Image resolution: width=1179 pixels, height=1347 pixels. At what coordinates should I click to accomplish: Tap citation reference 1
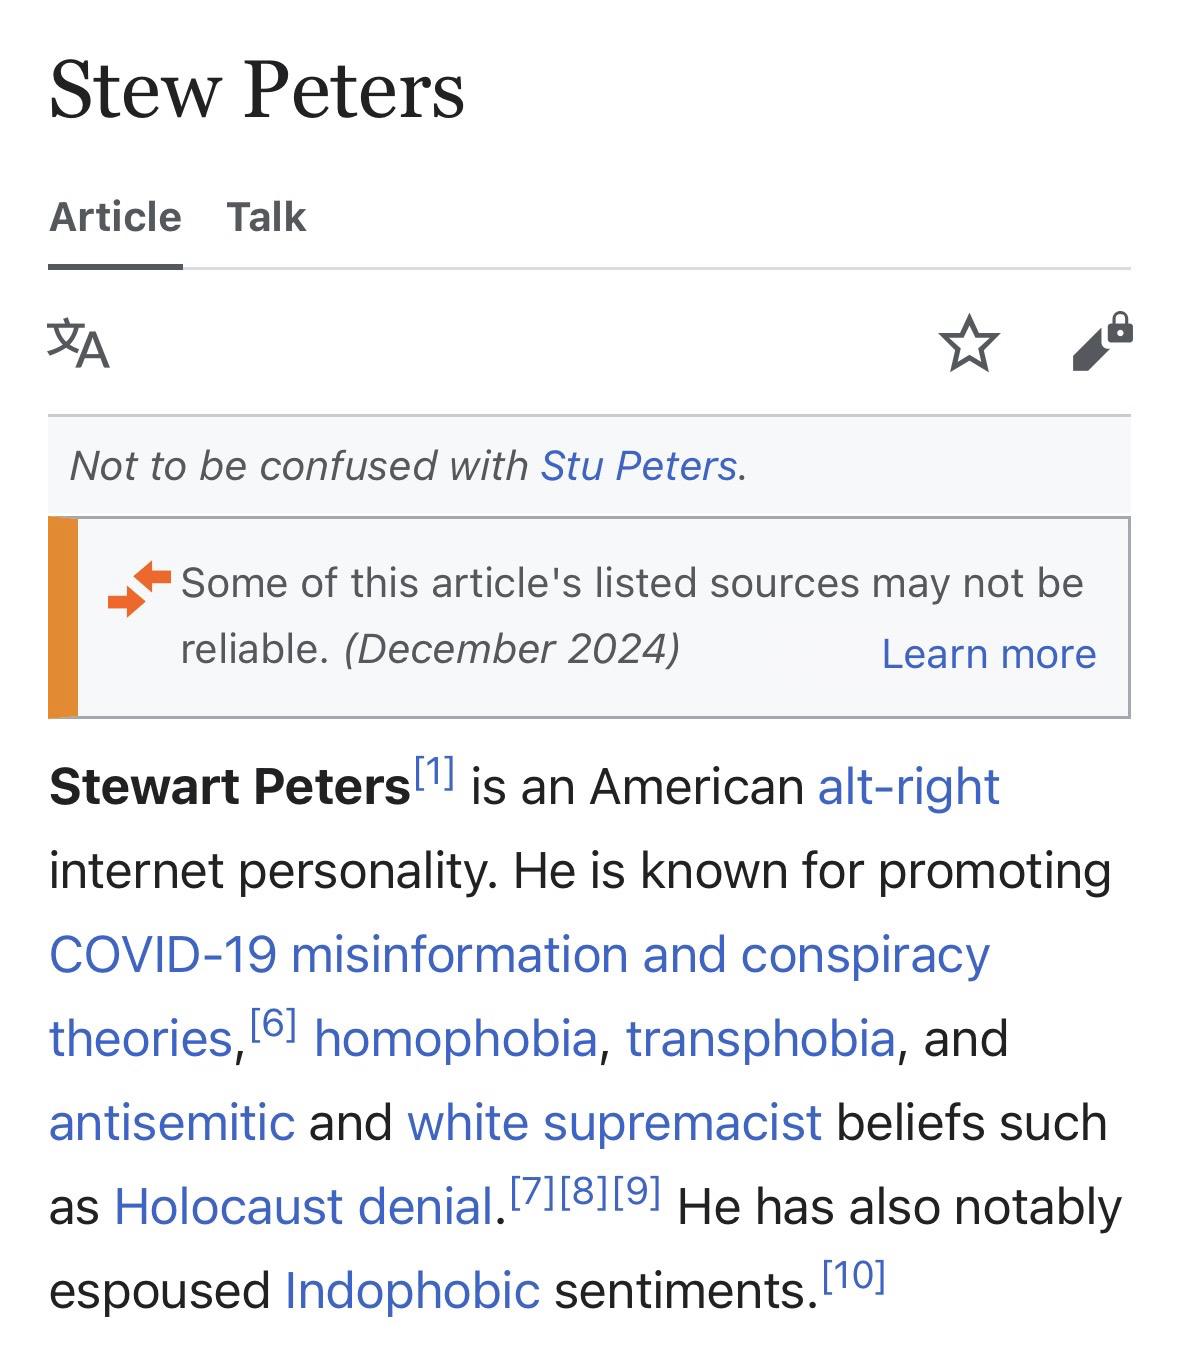[434, 772]
